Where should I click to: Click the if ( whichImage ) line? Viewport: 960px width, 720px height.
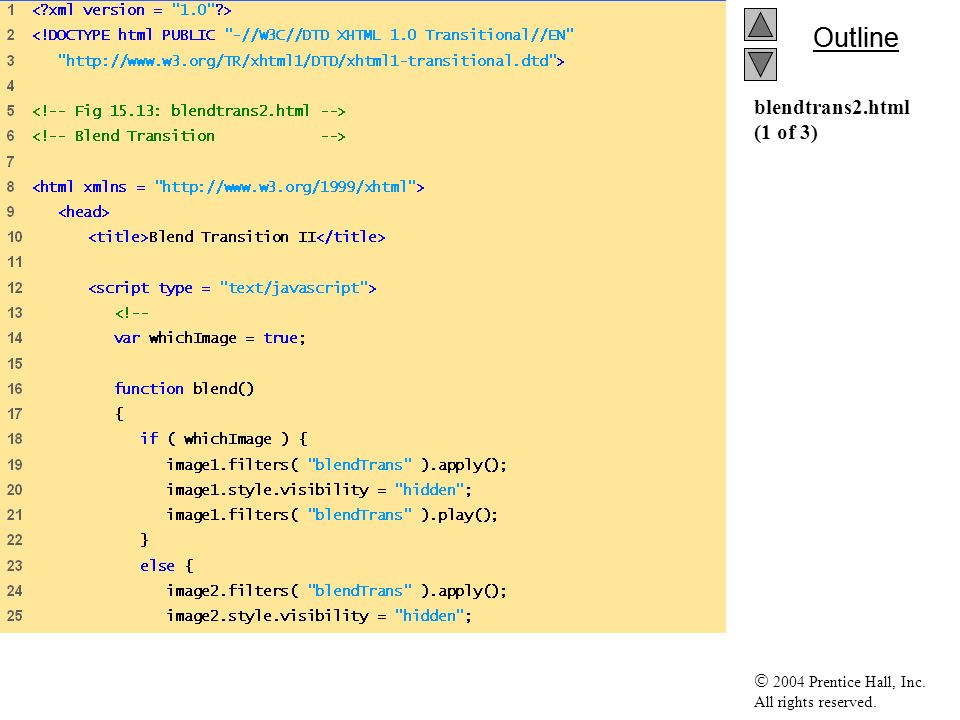tap(224, 439)
